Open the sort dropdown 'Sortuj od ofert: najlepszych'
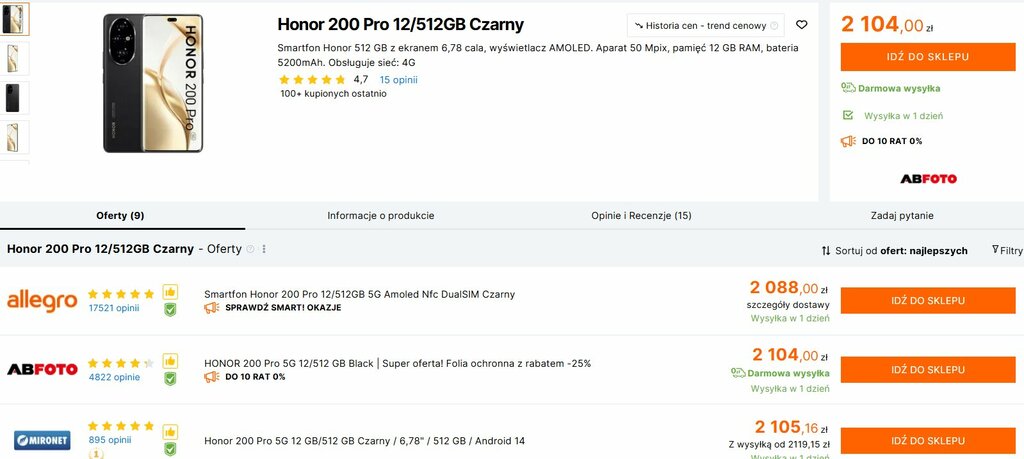This screenshot has width=1024, height=459. tap(894, 251)
